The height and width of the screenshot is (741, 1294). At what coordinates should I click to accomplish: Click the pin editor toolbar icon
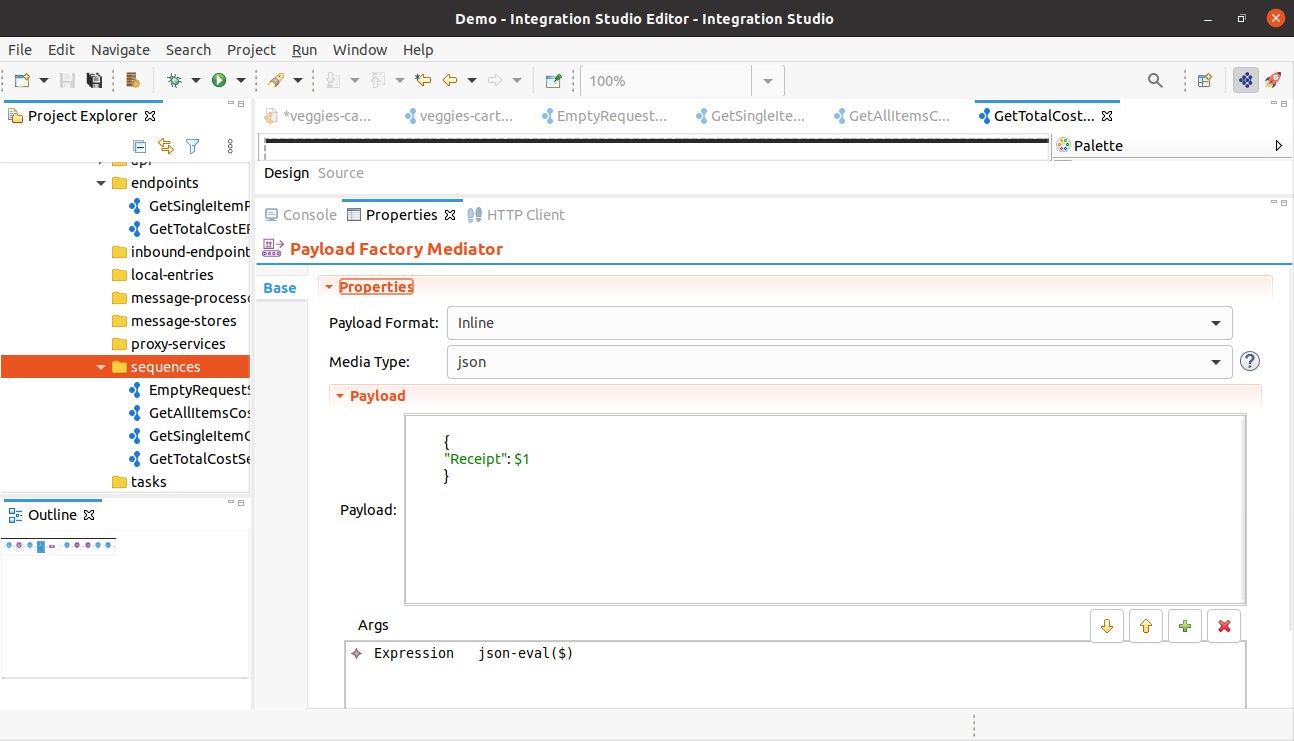(x=553, y=81)
